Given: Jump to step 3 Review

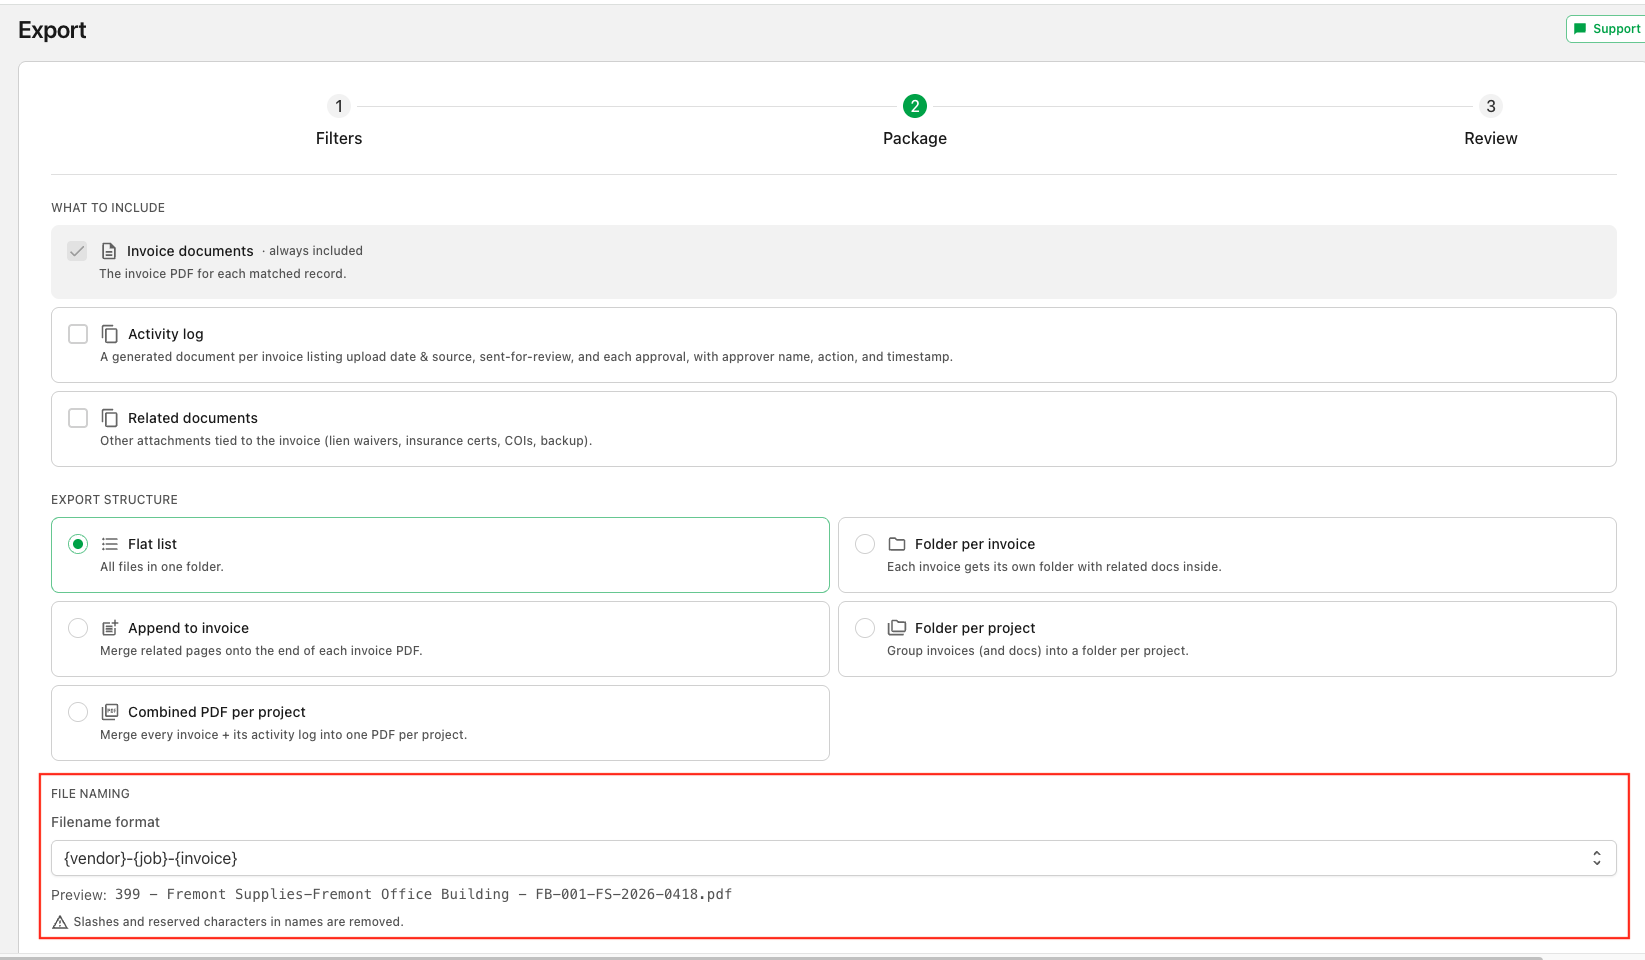Looking at the screenshot, I should click(x=1491, y=122).
